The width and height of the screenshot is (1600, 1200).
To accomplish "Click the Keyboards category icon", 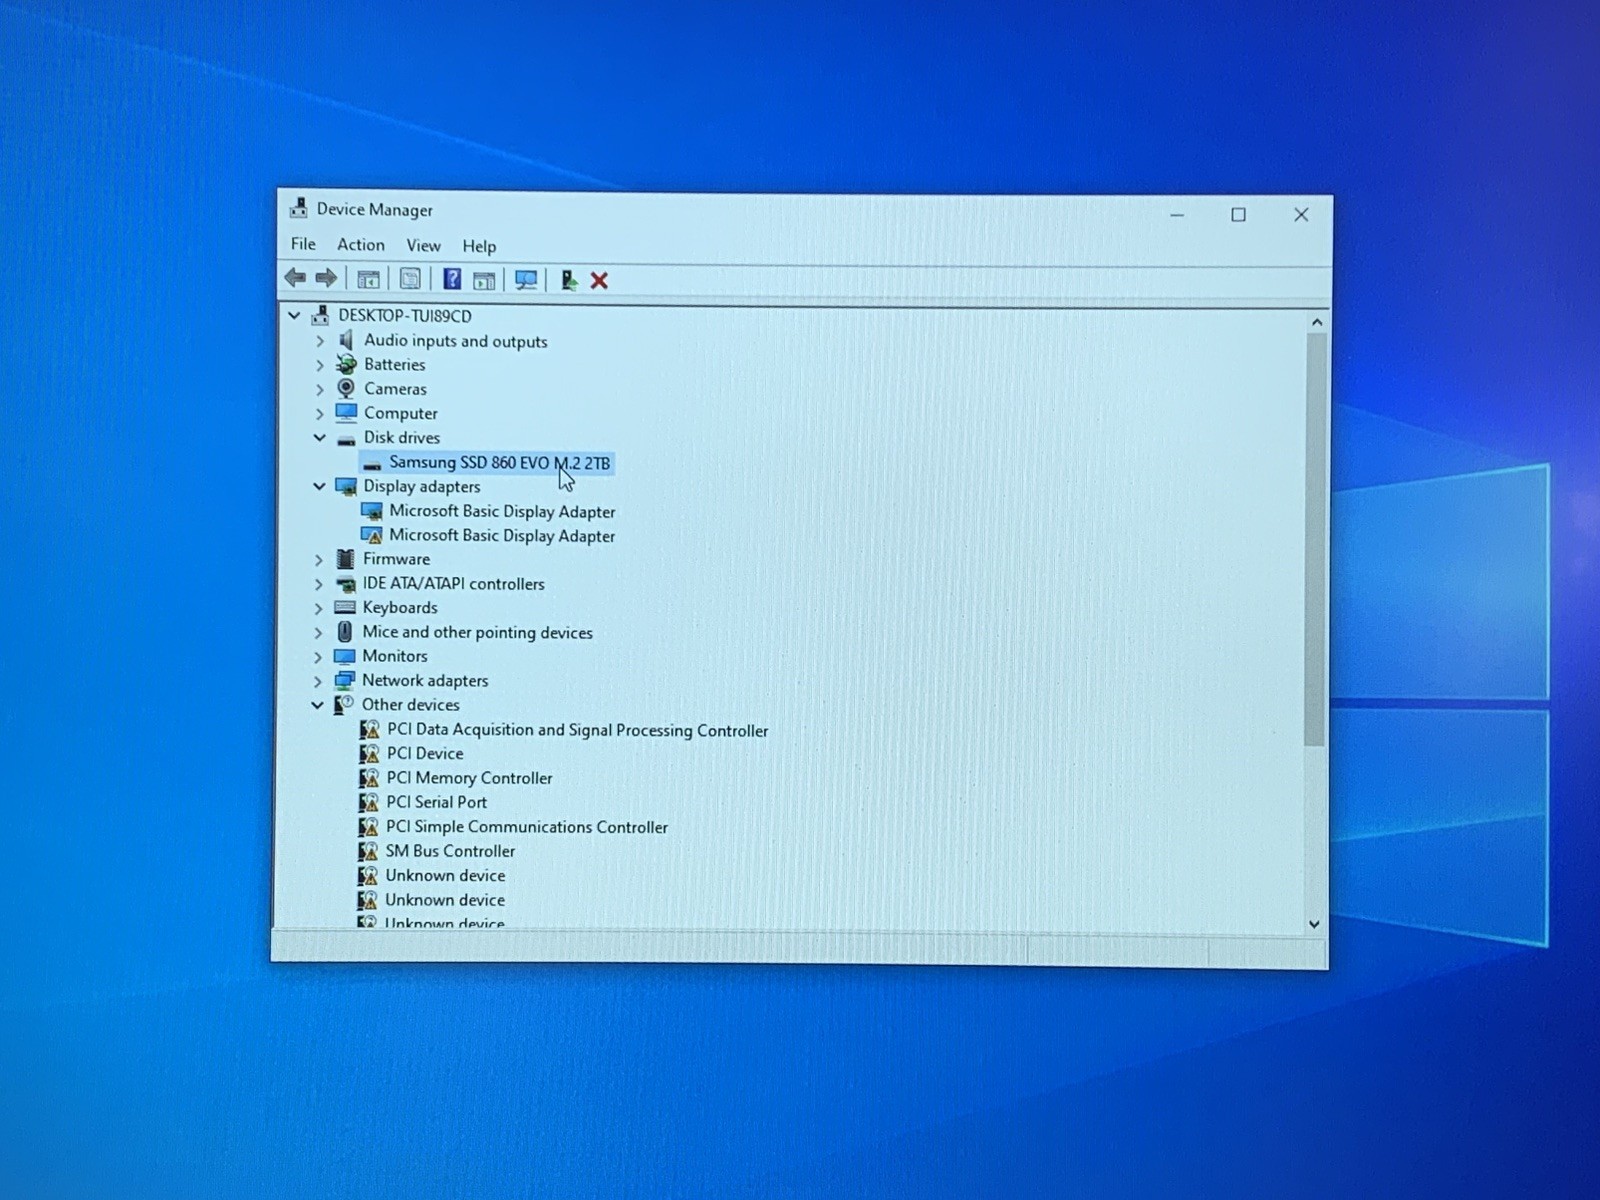I will (x=345, y=608).
